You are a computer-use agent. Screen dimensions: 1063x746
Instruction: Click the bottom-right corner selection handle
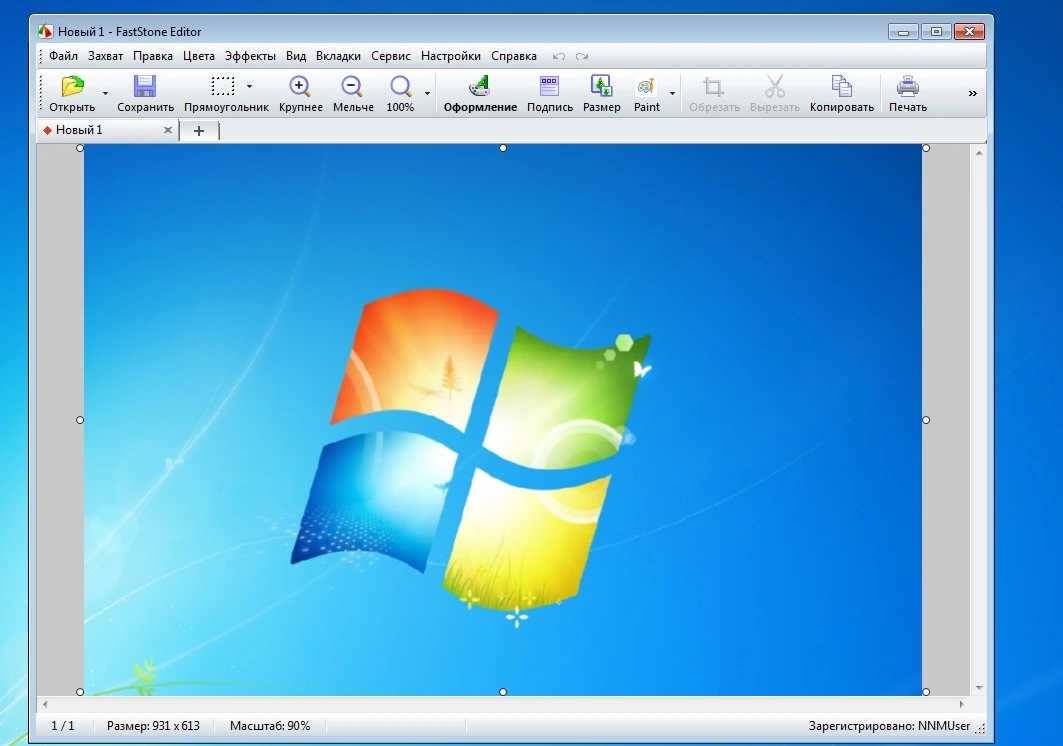pos(926,692)
